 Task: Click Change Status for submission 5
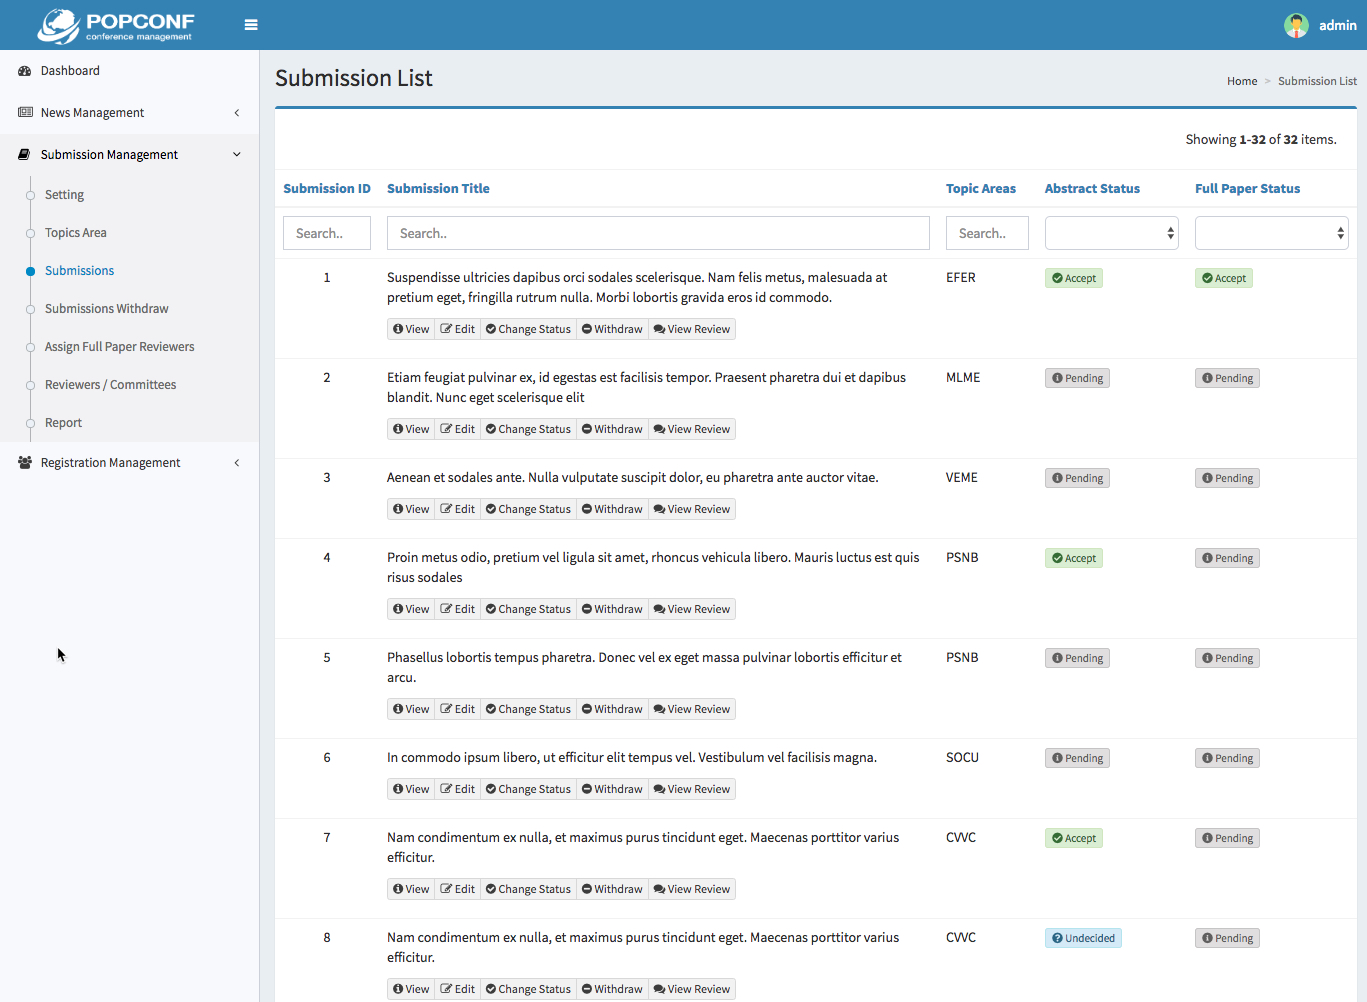click(x=528, y=709)
